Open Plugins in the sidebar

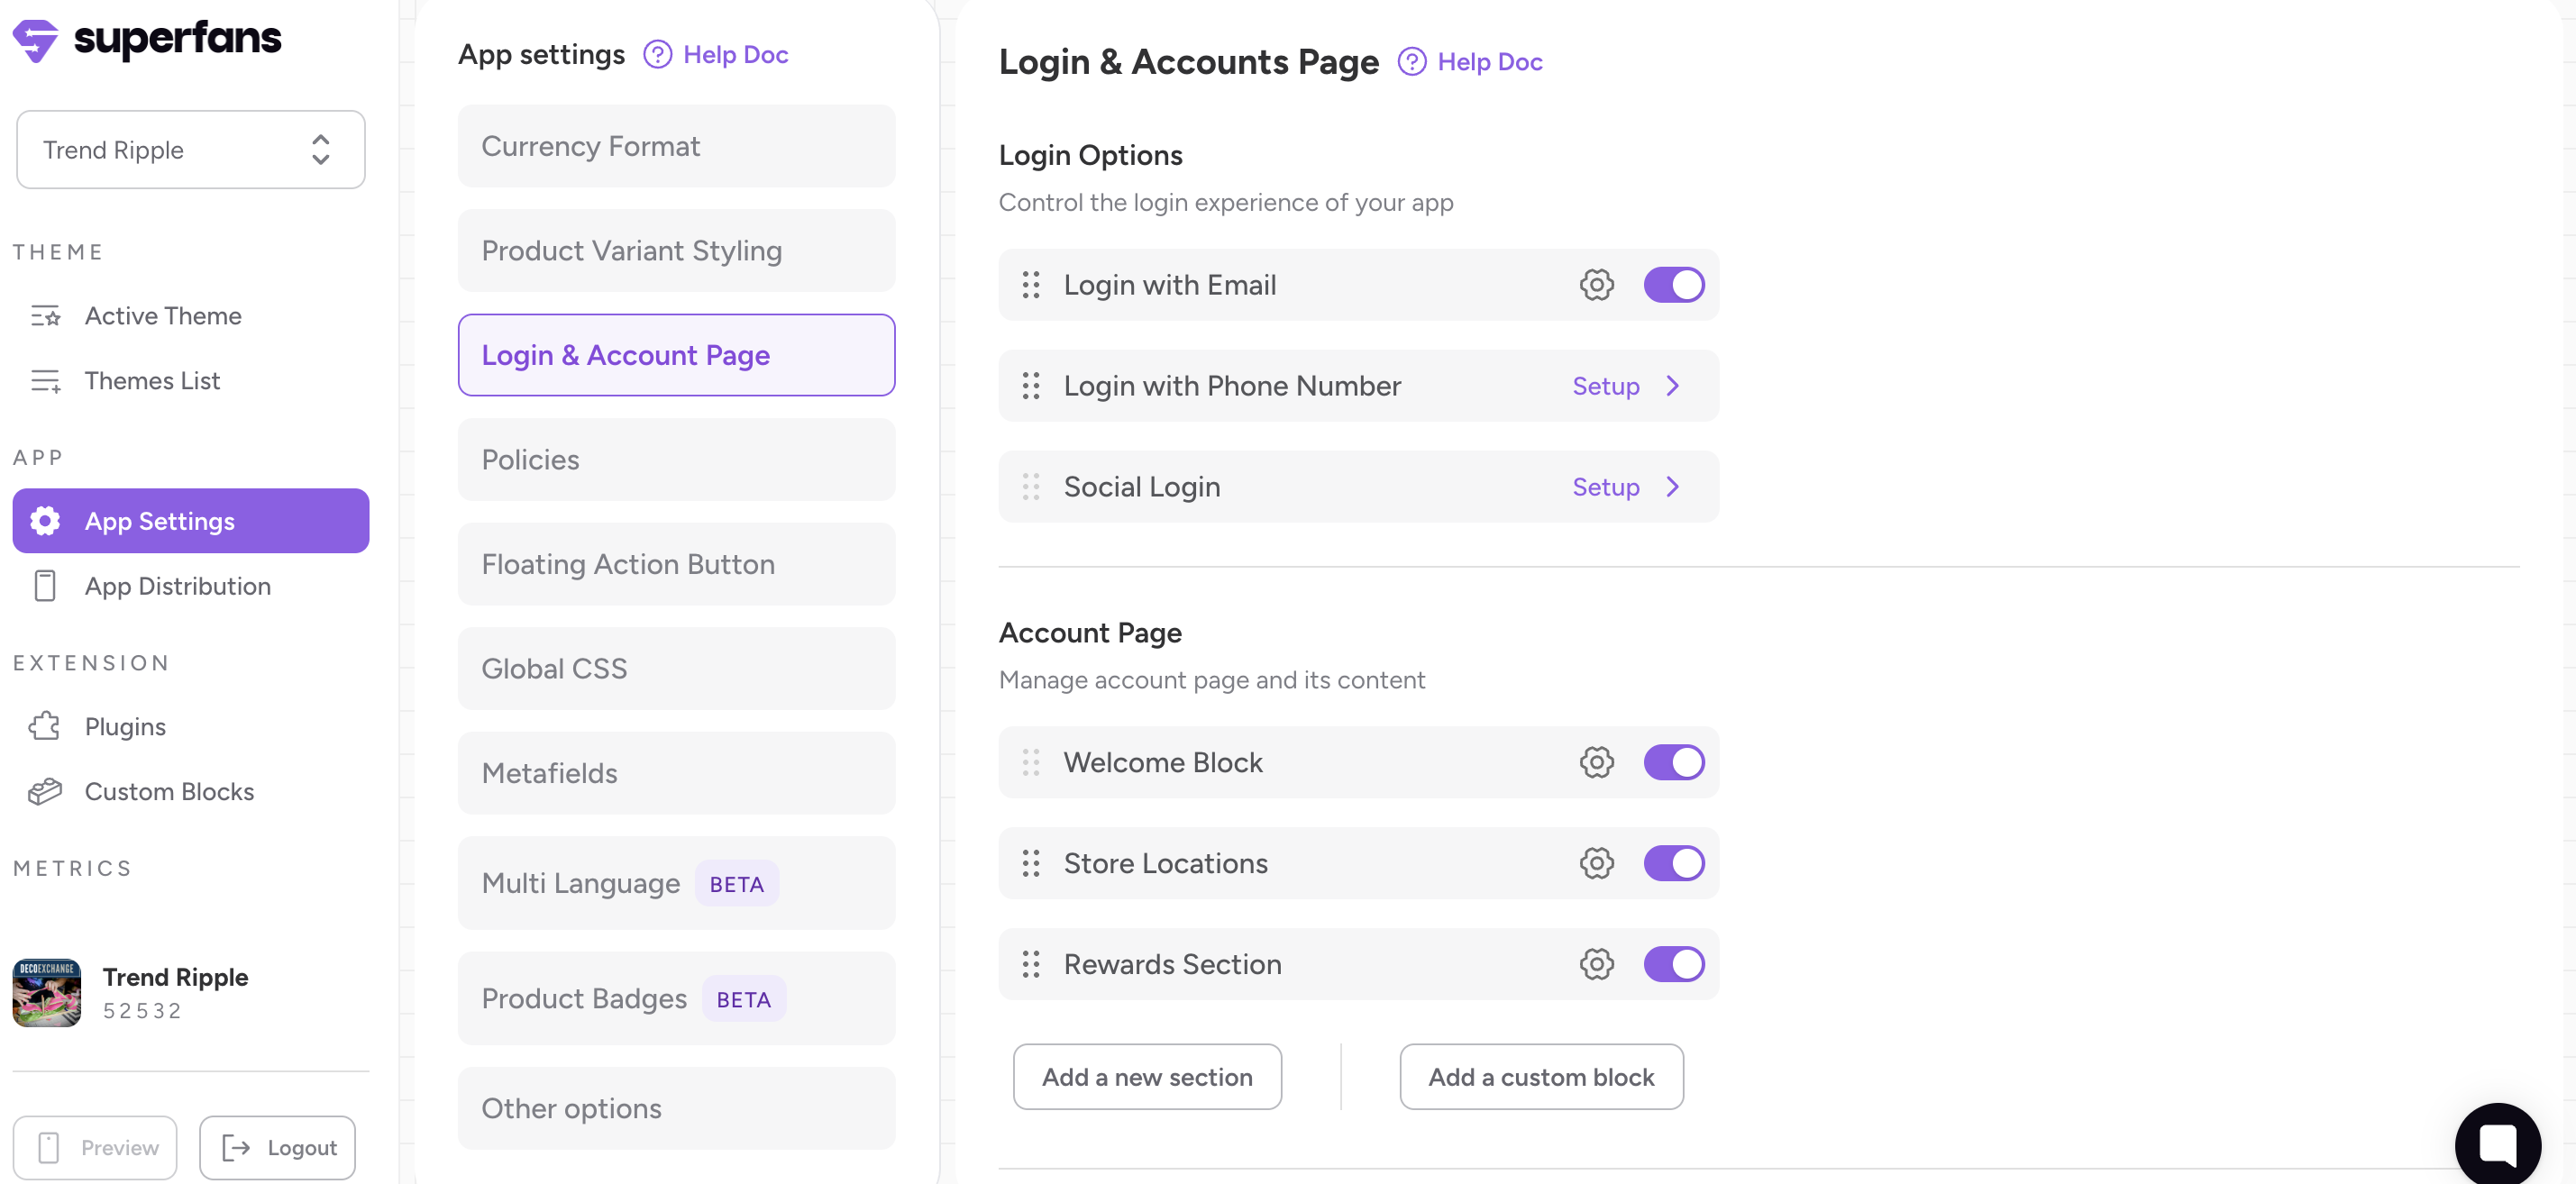tap(125, 726)
